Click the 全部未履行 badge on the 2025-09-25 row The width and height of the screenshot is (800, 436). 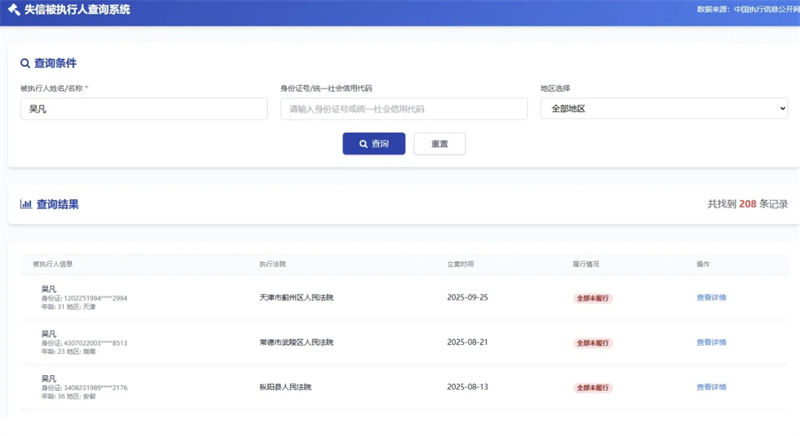tap(592, 298)
